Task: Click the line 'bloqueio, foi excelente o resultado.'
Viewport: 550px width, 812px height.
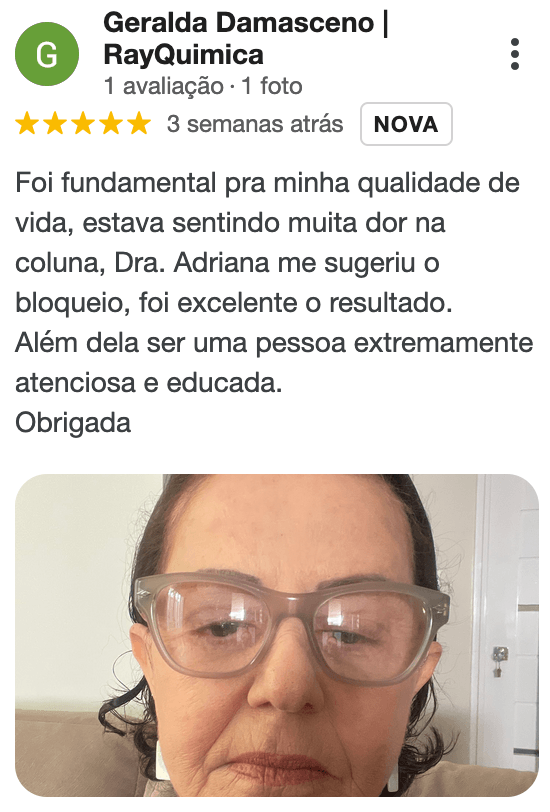Action: point(234,303)
